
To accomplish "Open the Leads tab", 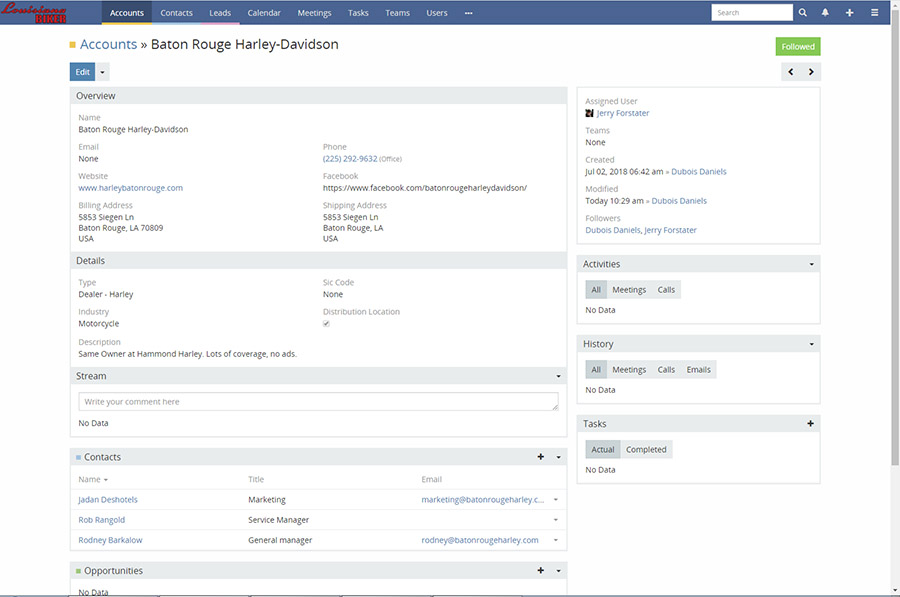I will (219, 13).
